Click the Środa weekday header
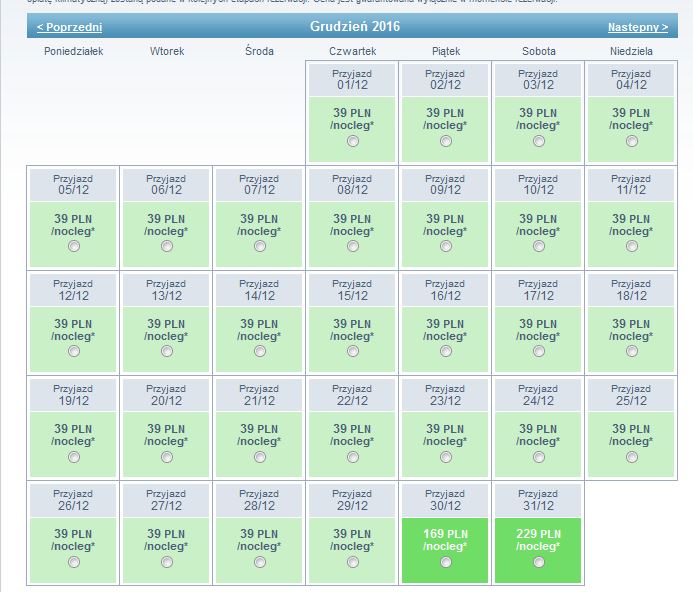The width and height of the screenshot is (693, 592). pyautogui.click(x=259, y=51)
